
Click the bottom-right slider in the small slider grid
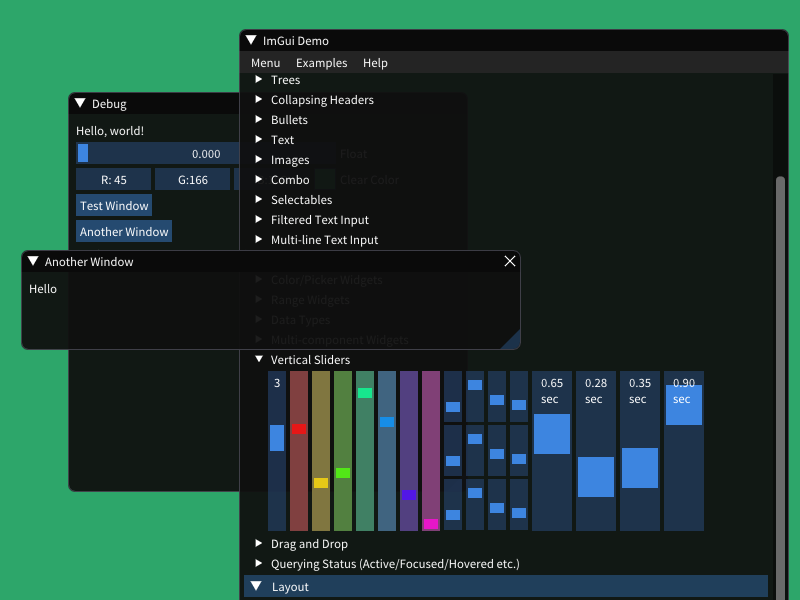(x=519, y=505)
